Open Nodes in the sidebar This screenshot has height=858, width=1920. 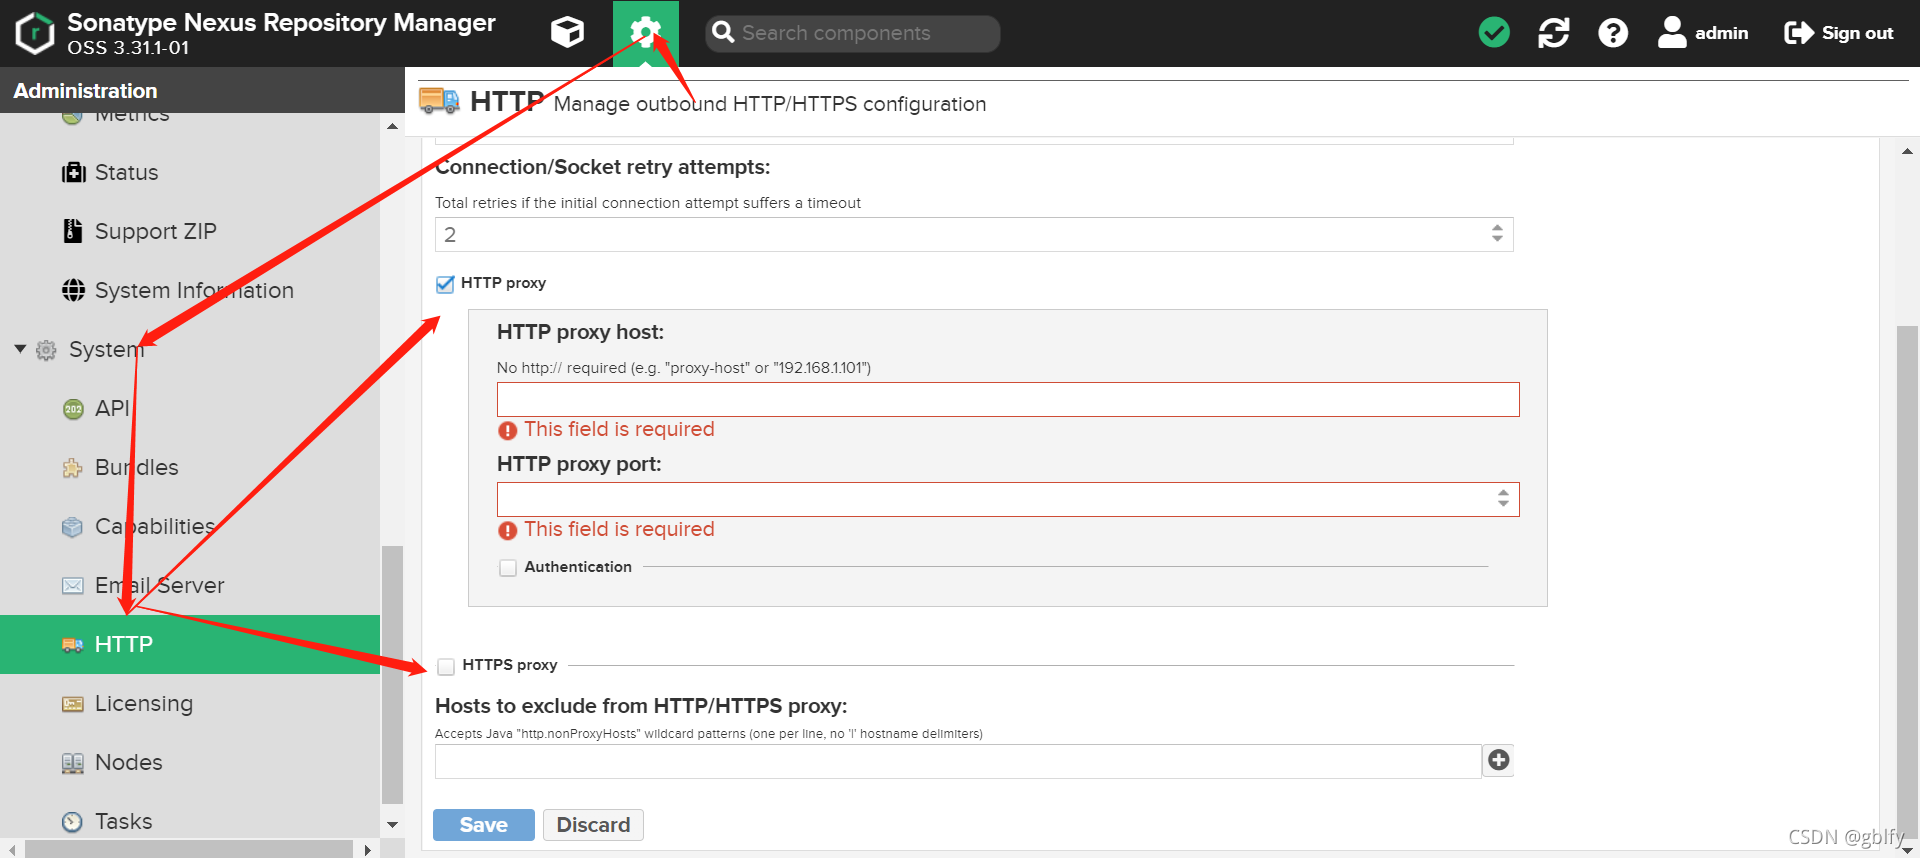pyautogui.click(x=128, y=763)
